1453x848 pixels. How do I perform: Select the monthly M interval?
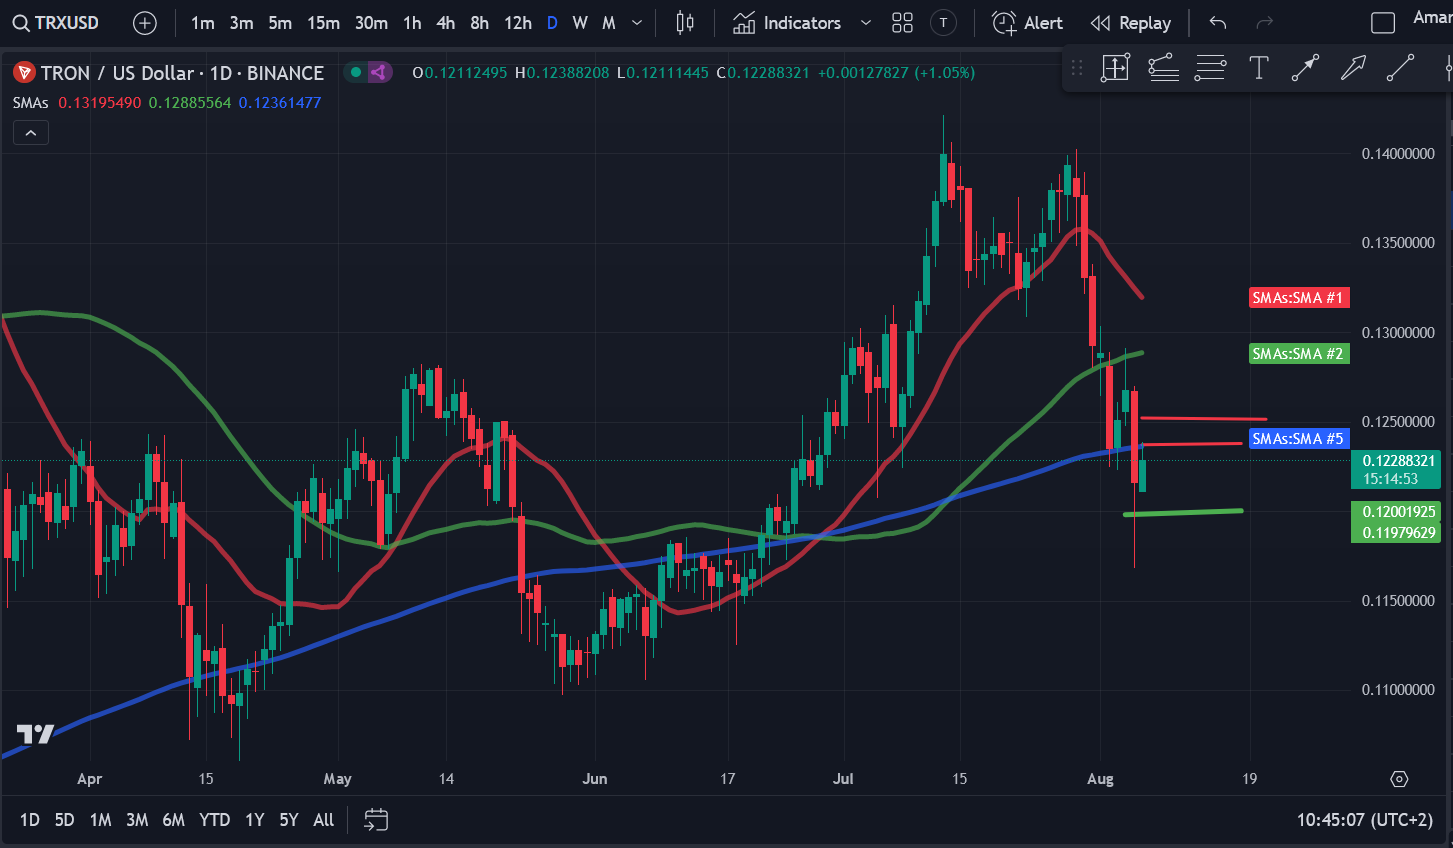(x=608, y=23)
